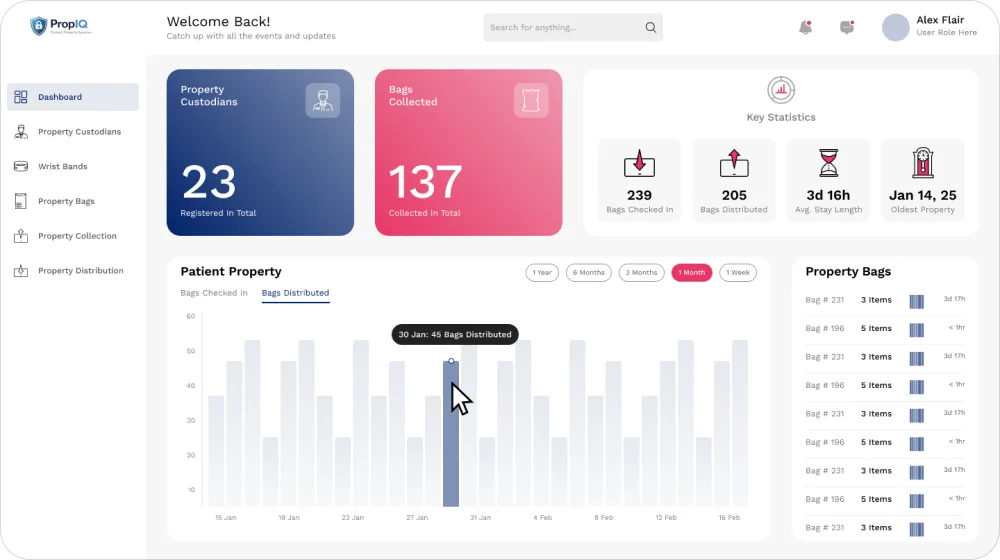Click the clock Oldest Property icon

[923, 163]
